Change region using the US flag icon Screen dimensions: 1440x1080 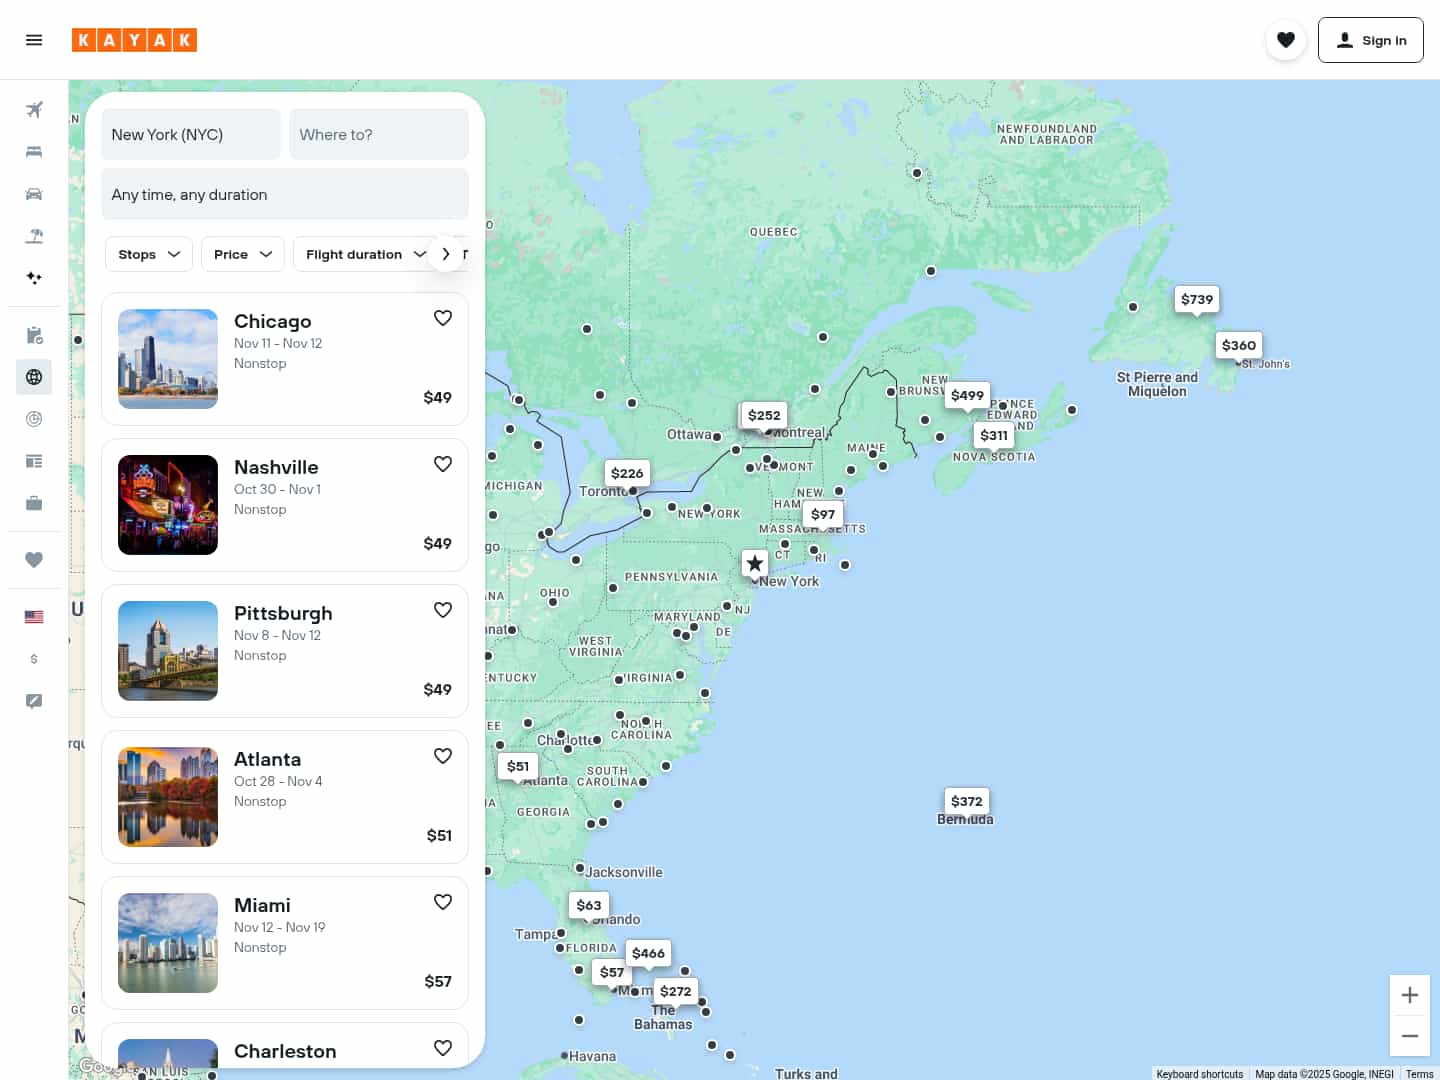tap(34, 617)
